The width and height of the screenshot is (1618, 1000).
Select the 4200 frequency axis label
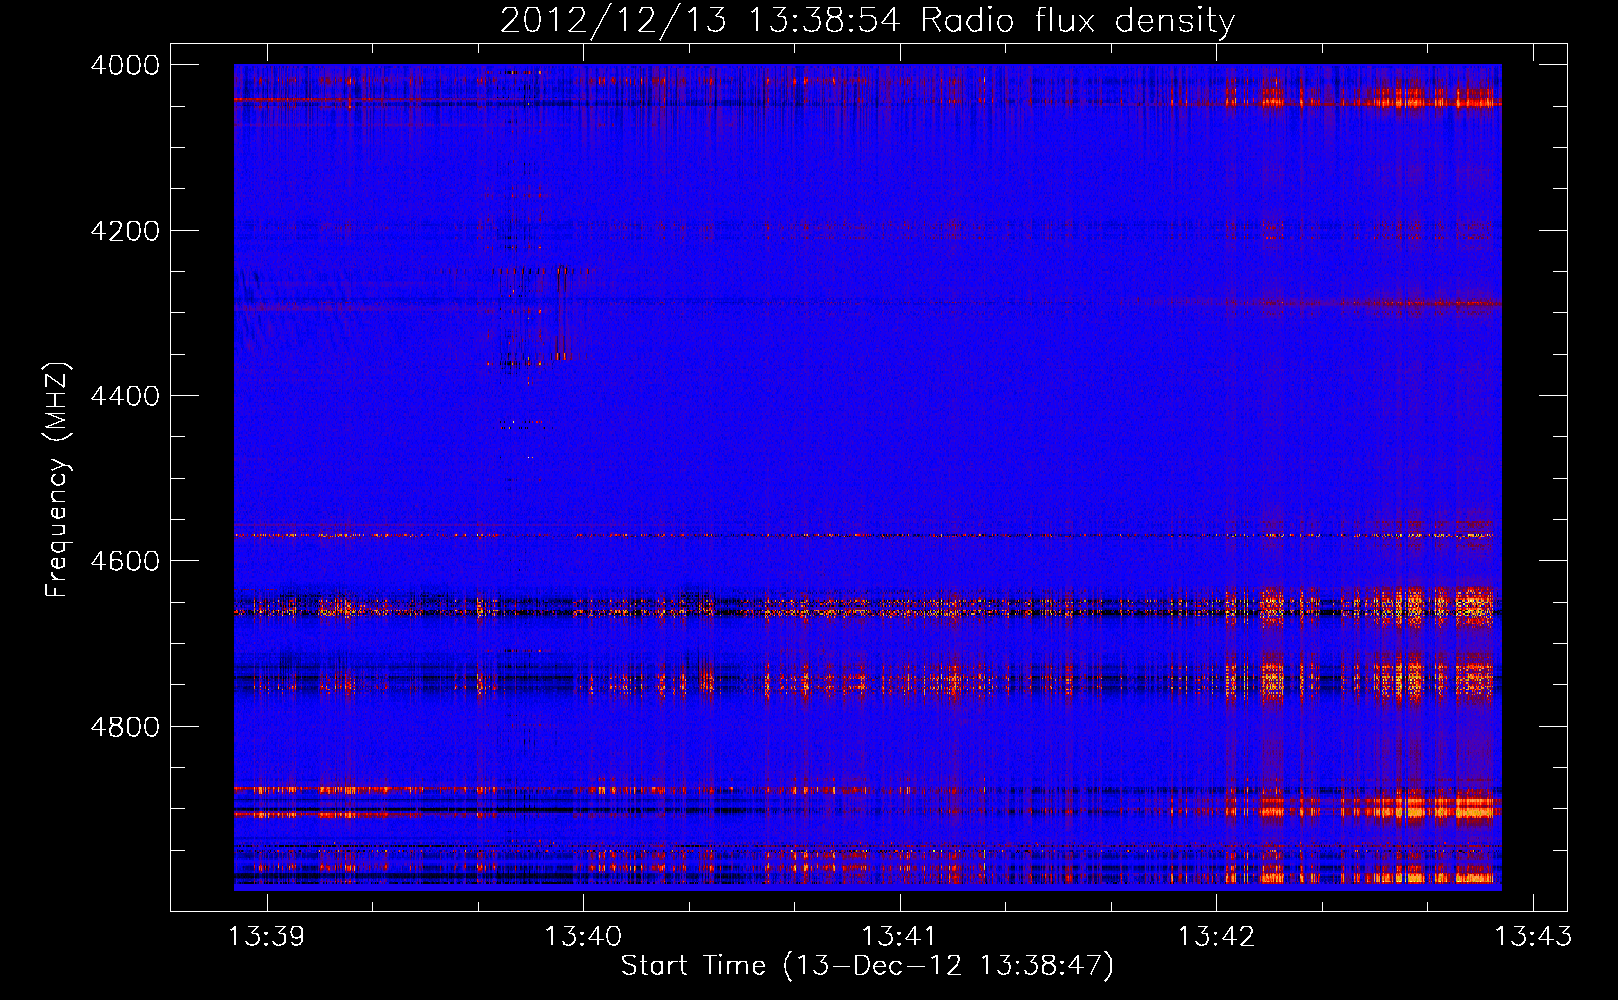pyautogui.click(x=125, y=231)
